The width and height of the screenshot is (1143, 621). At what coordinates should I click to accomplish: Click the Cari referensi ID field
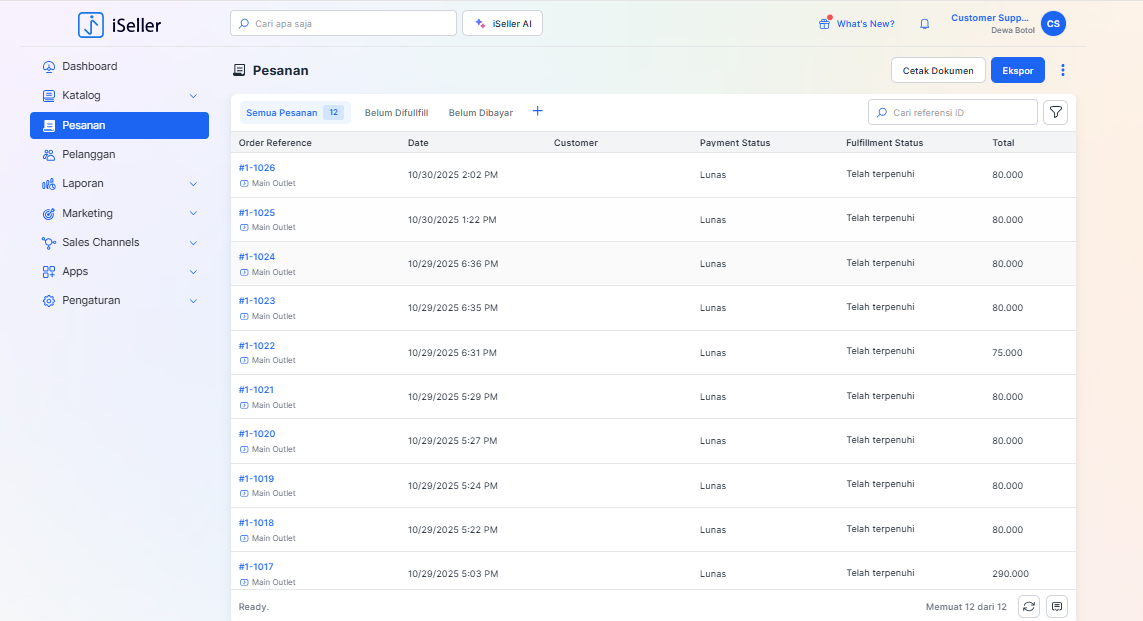[x=960, y=113]
